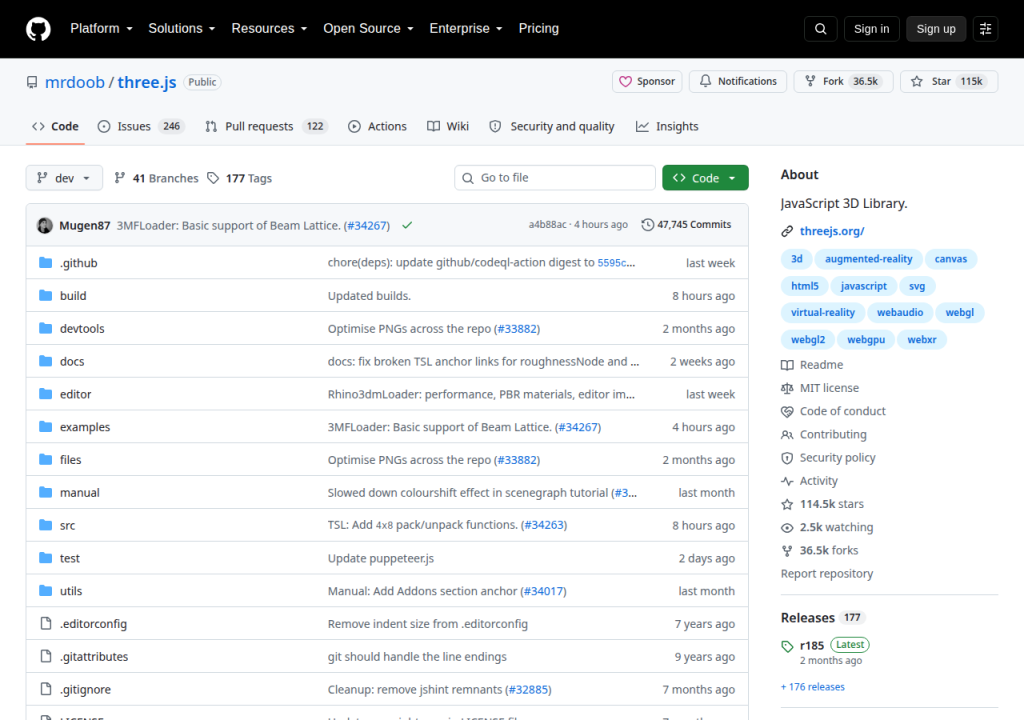The width and height of the screenshot is (1024, 720).
Task: Click the .gitignore file icon
Action: [x=46, y=689]
